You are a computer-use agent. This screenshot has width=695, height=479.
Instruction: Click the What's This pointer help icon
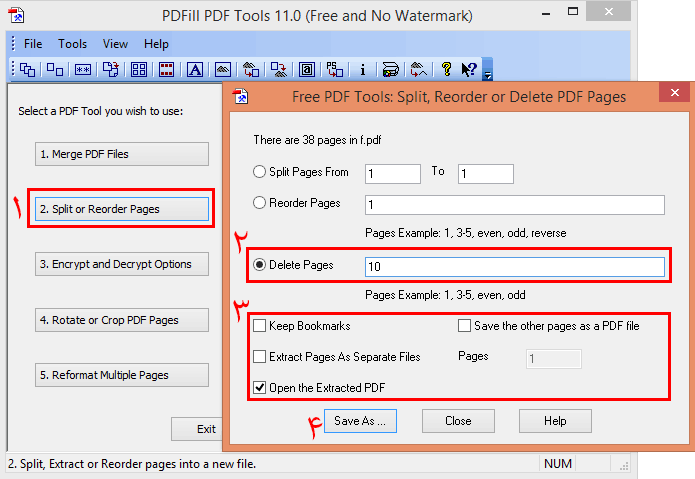(x=469, y=69)
